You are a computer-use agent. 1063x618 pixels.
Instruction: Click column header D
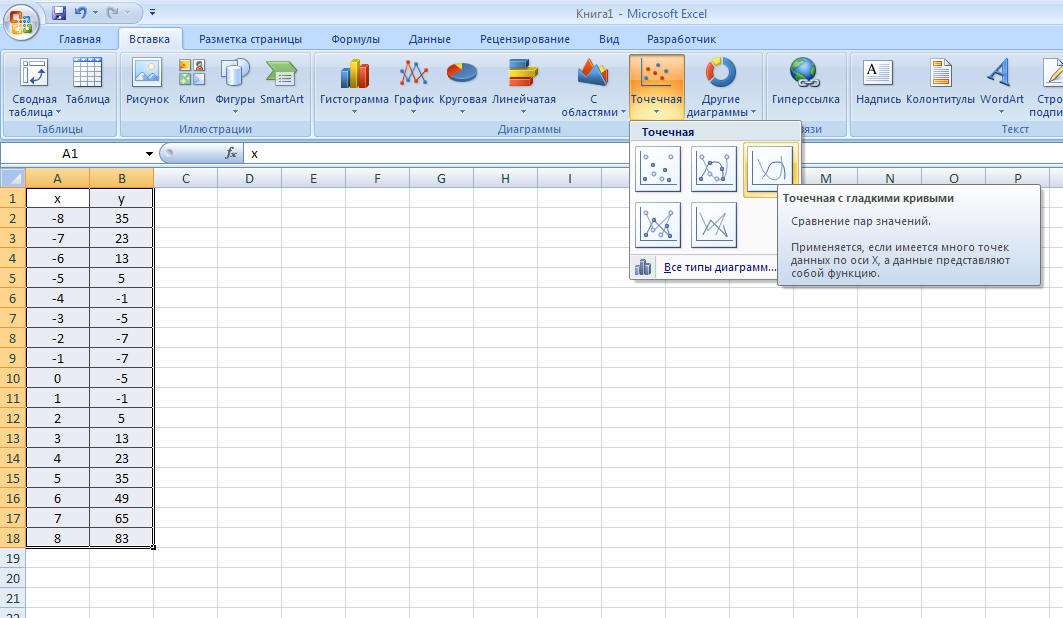(249, 178)
